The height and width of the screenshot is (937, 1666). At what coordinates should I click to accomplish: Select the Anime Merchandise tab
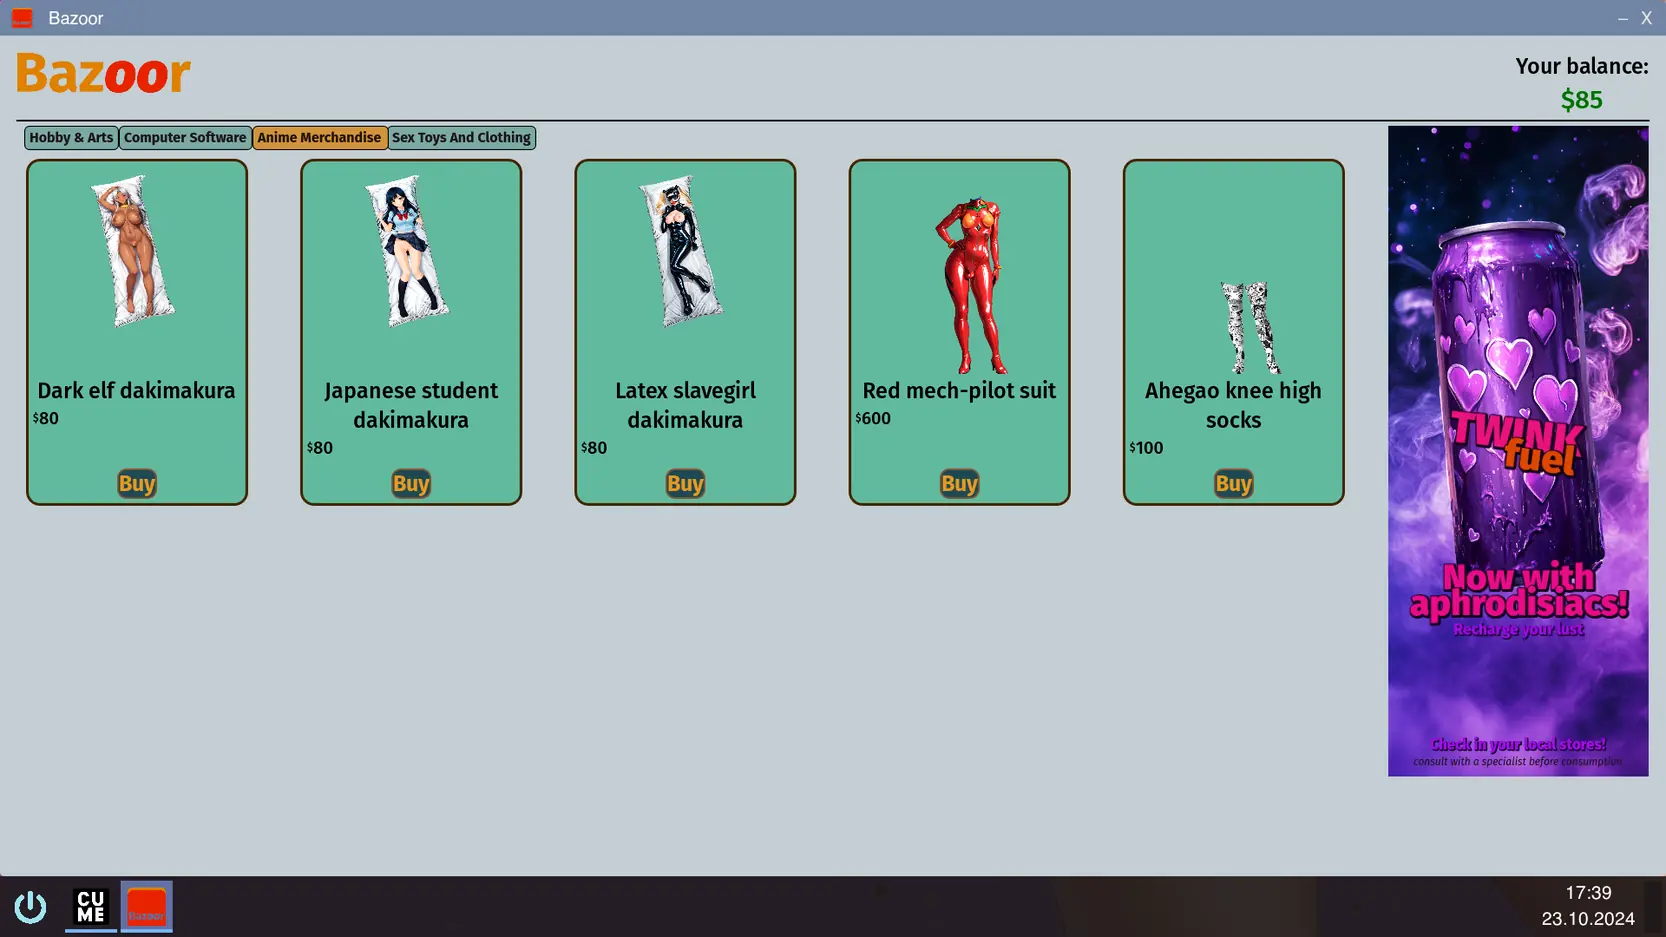click(319, 138)
